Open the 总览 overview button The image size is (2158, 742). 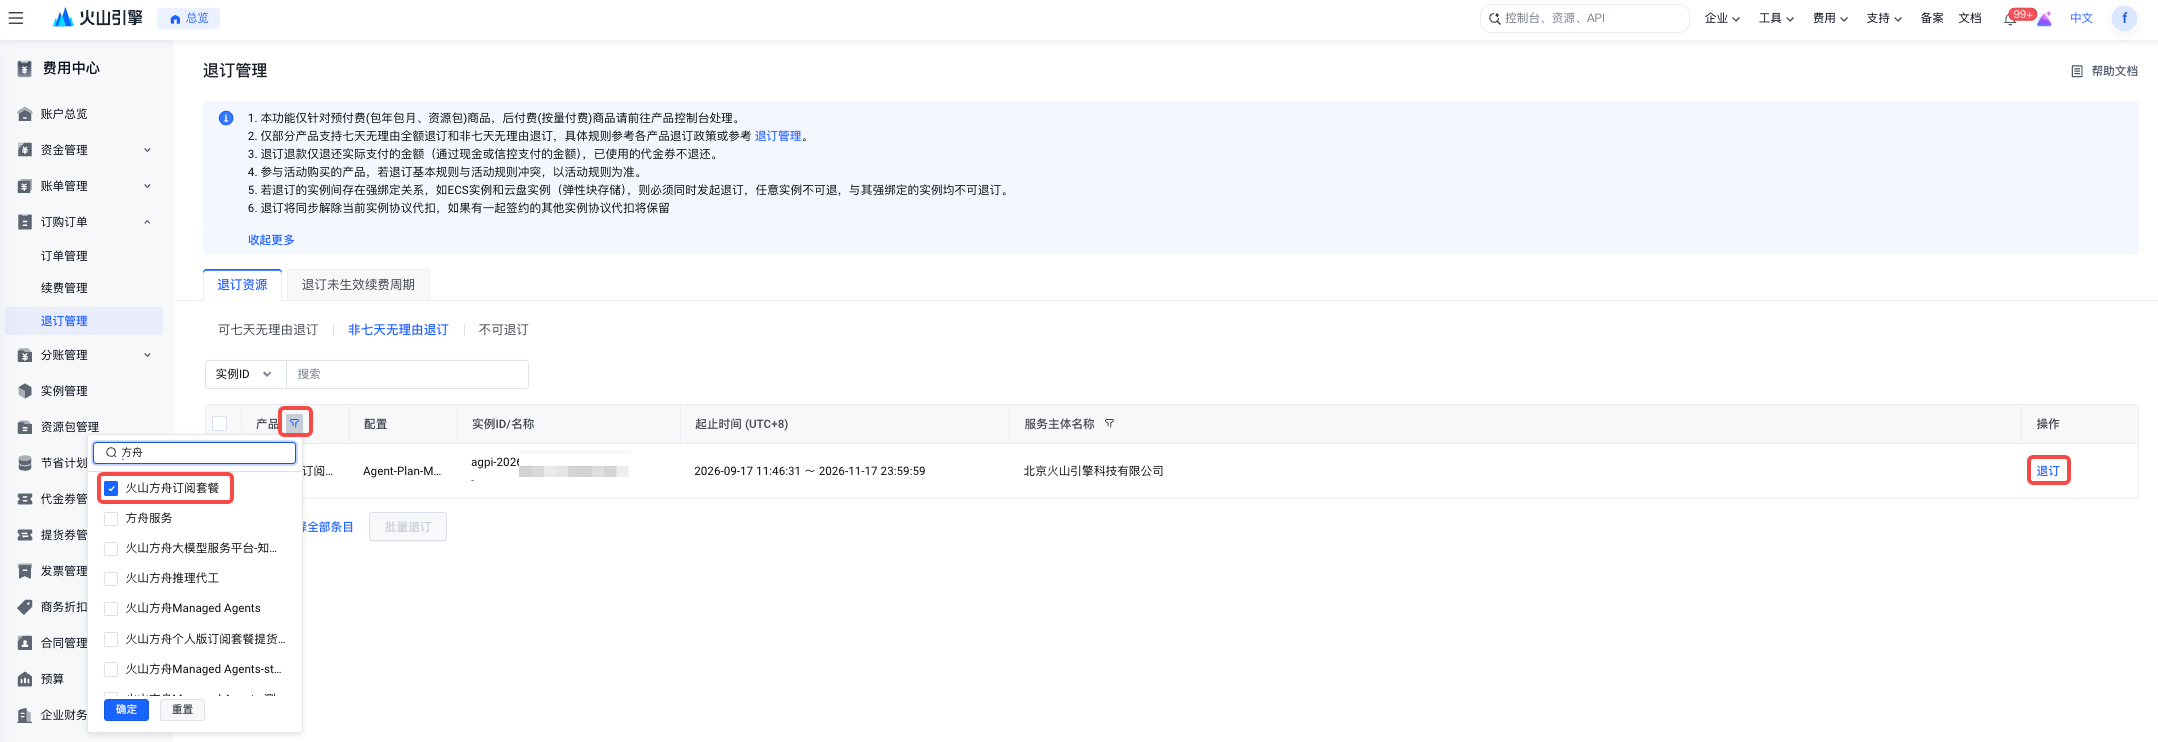189,18
